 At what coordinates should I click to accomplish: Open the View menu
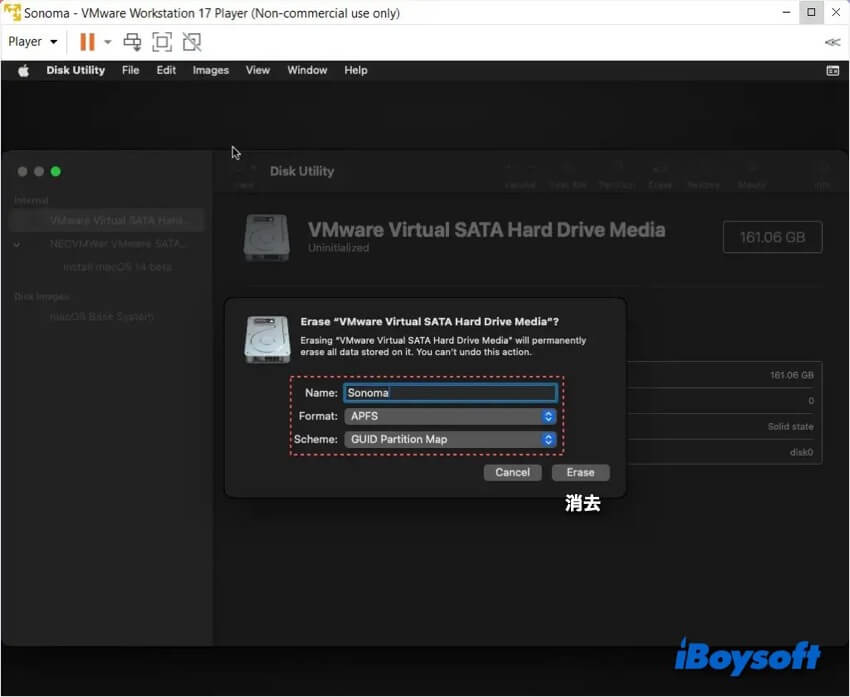click(257, 70)
